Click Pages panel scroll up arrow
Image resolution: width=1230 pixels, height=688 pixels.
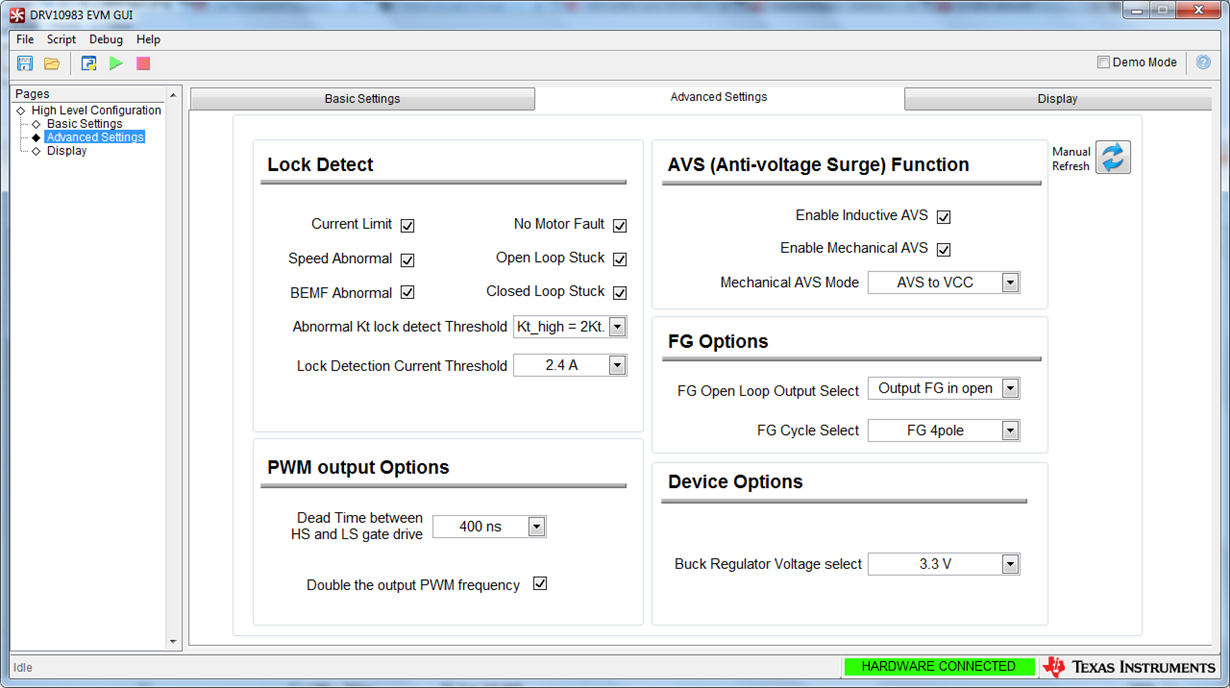173,95
